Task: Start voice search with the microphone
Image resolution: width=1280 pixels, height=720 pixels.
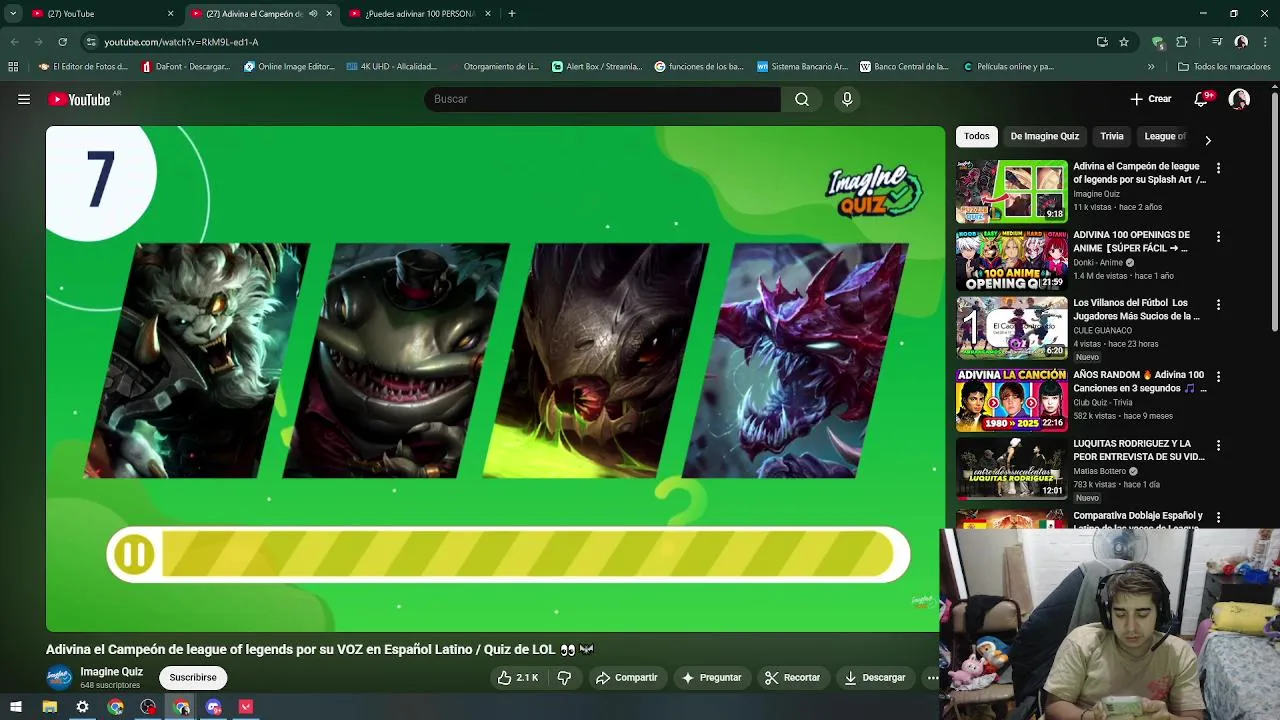Action: [847, 99]
